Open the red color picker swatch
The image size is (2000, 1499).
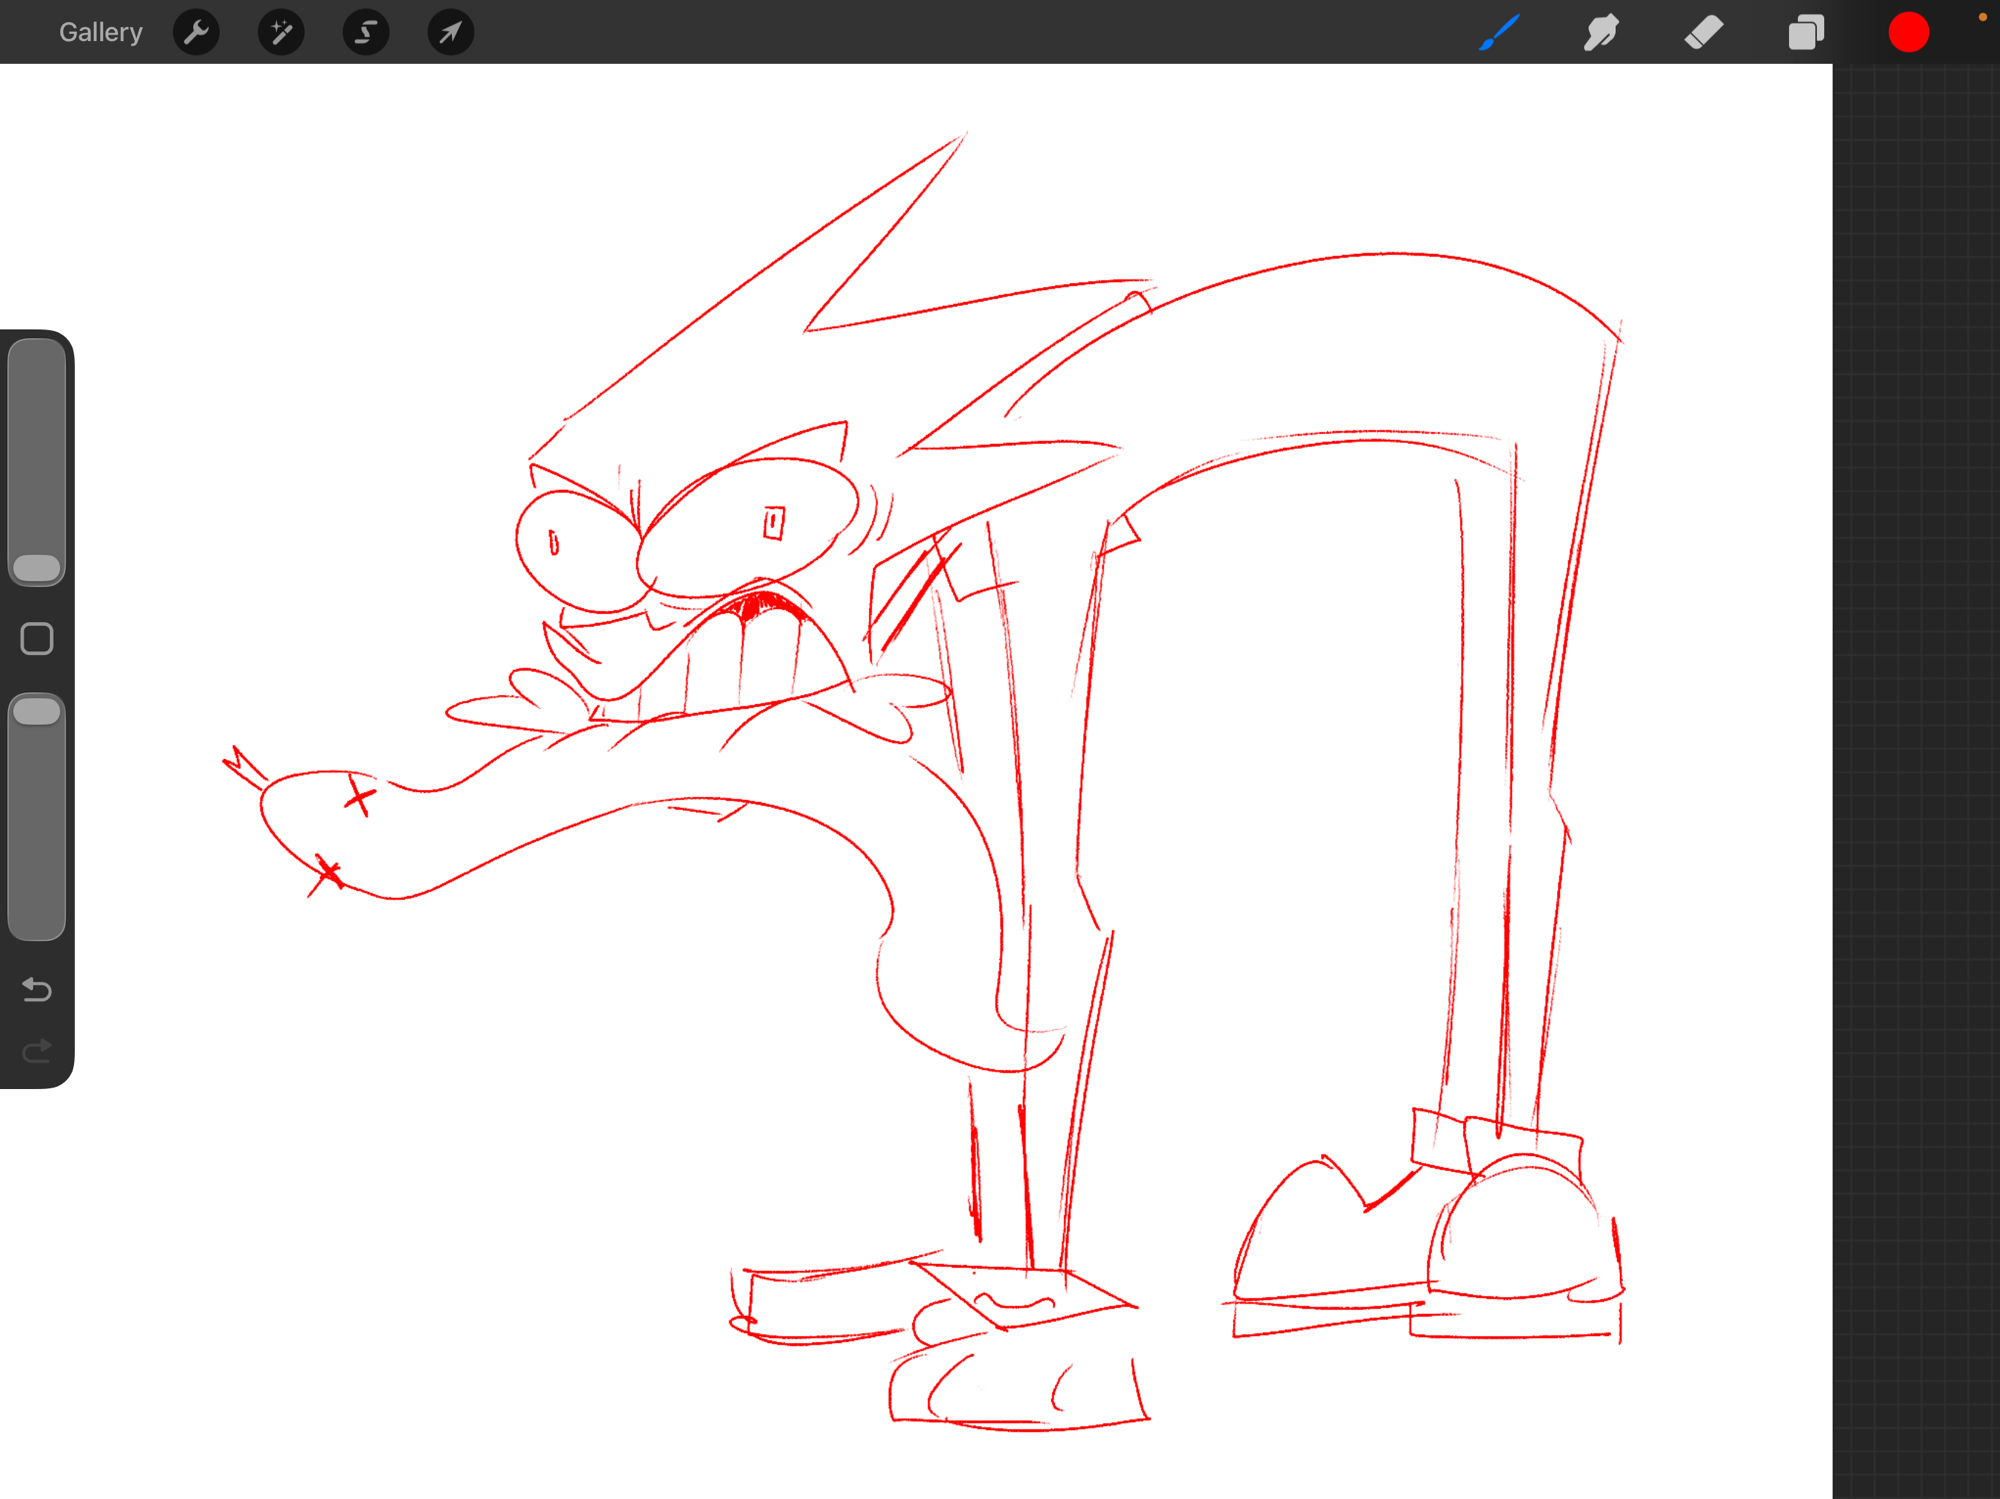pos(1908,32)
